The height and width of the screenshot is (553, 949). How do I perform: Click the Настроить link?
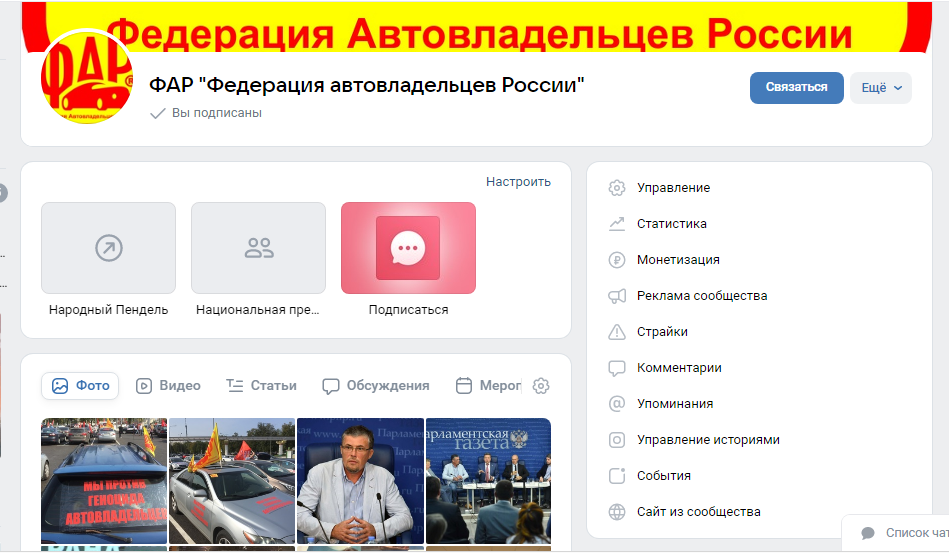click(518, 182)
